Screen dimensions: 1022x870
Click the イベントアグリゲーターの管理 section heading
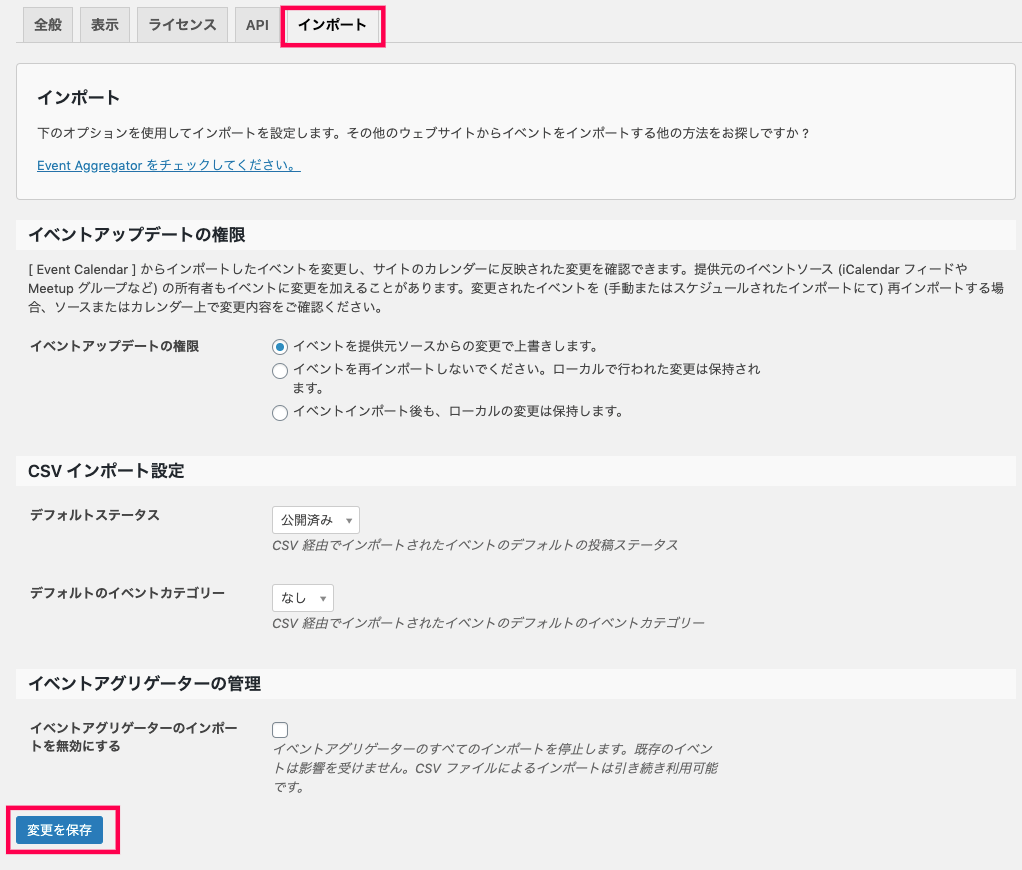pos(144,684)
